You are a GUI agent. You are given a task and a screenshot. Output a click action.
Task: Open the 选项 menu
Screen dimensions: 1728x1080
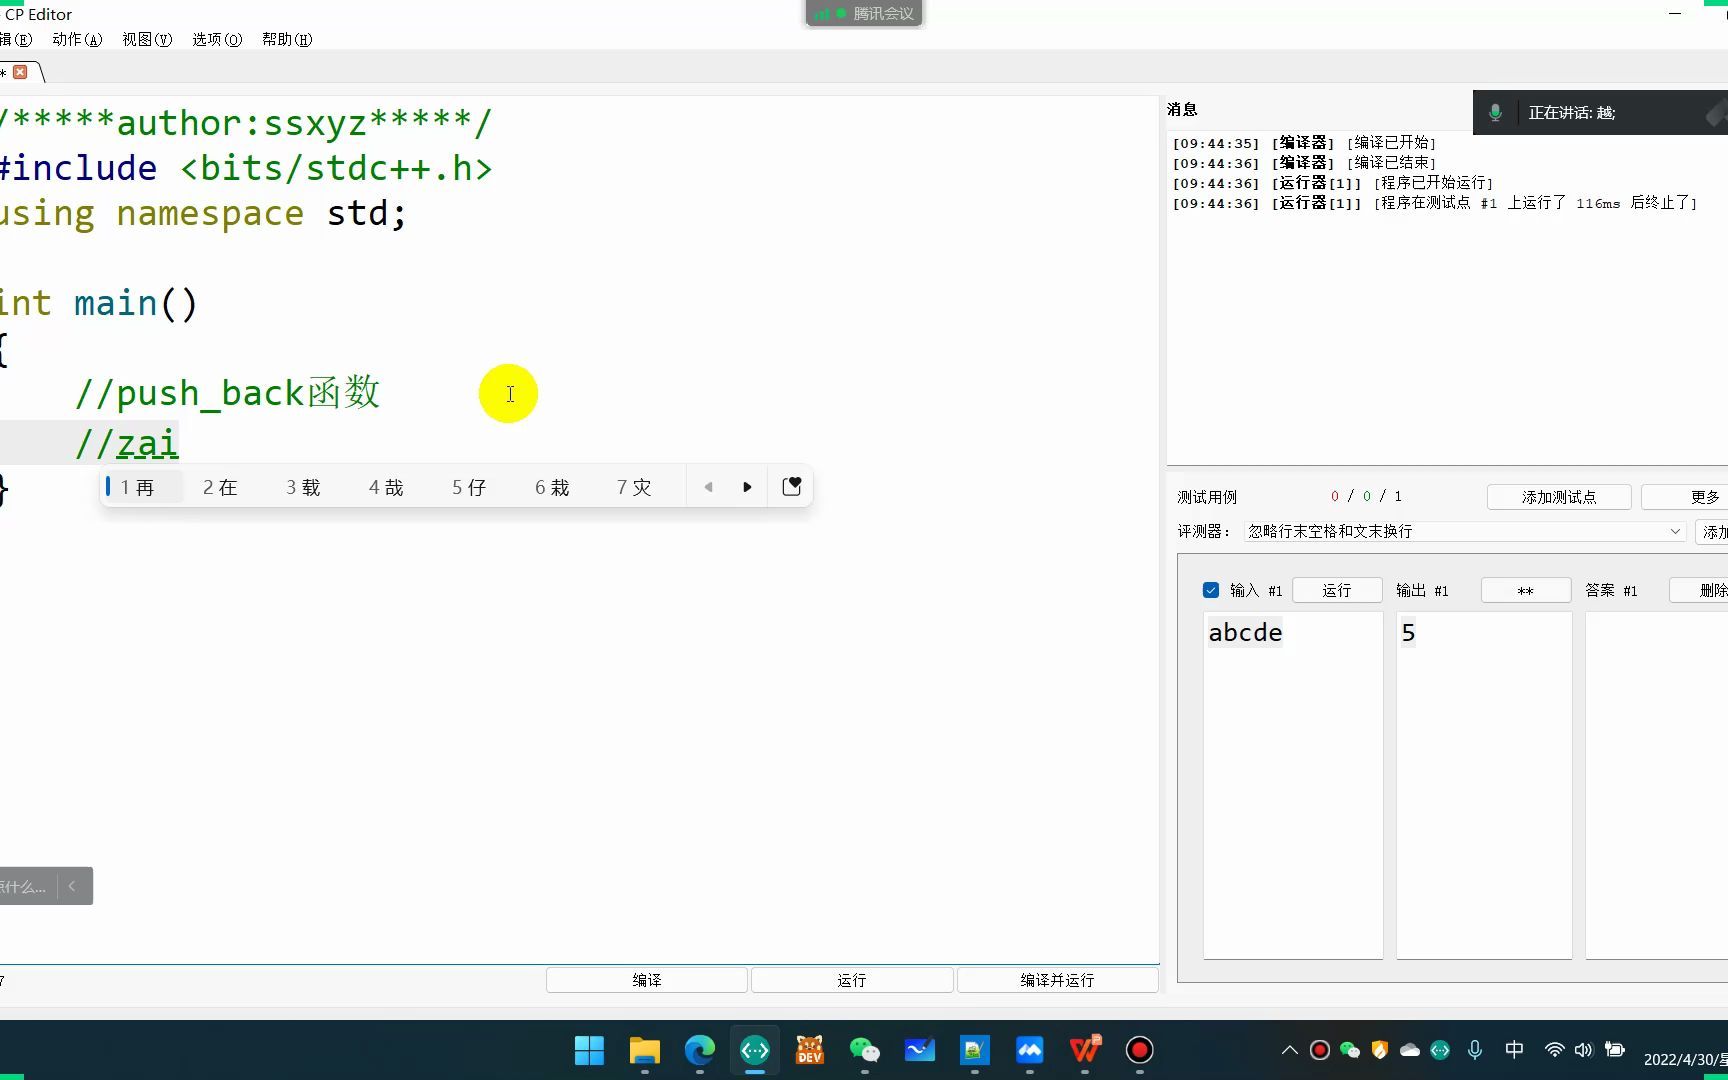pos(217,39)
